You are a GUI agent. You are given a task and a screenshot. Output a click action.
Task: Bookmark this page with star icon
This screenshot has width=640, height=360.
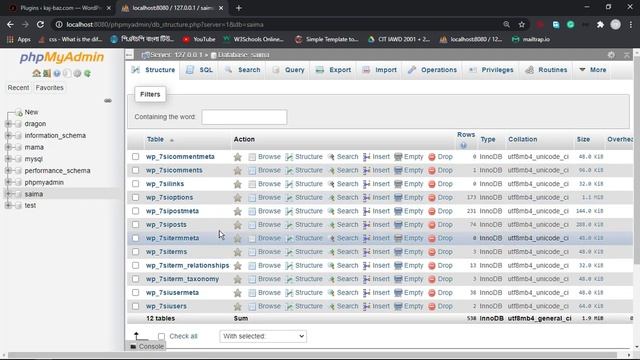[x=522, y=24]
